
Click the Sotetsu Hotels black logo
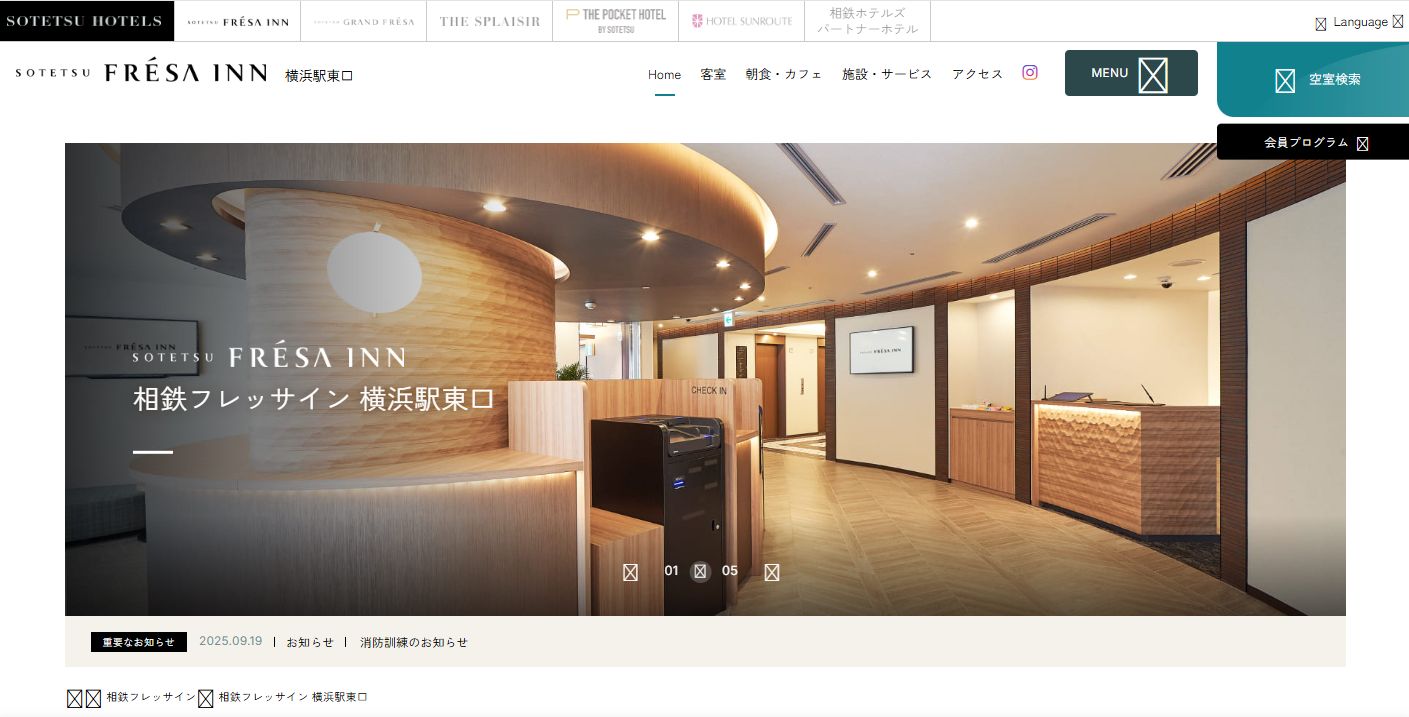pos(86,21)
